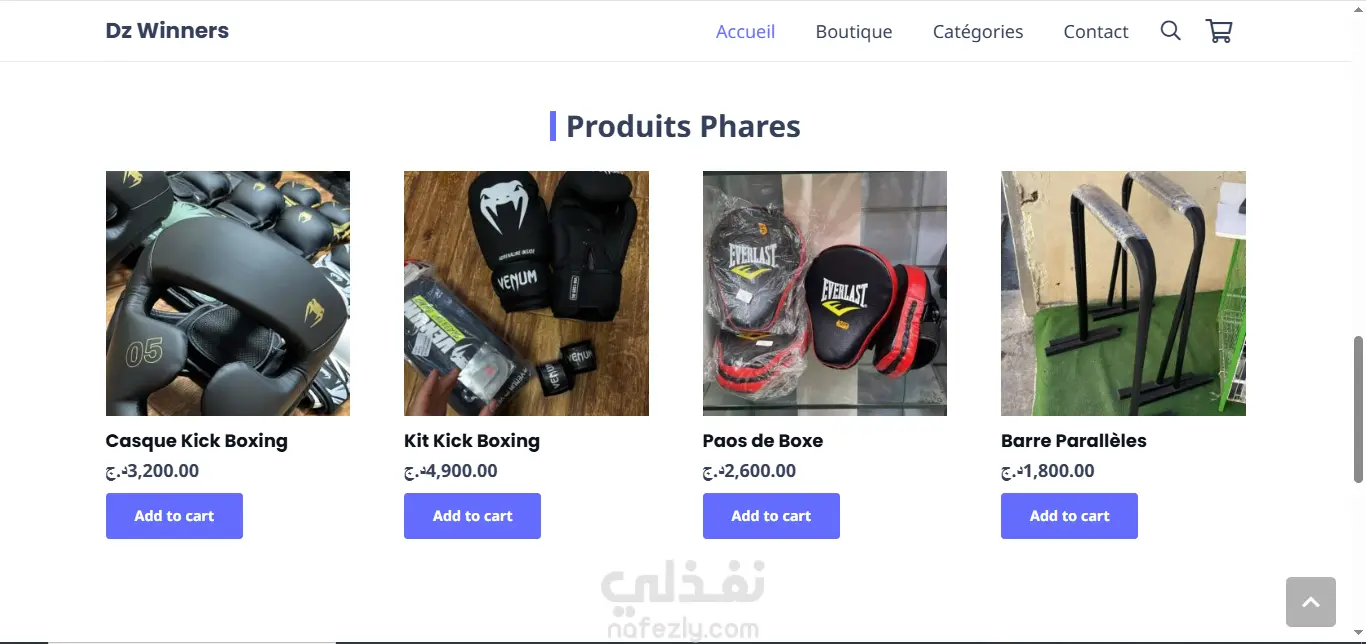
Task: Add Casque Kick Boxing to cart
Action: 174,516
